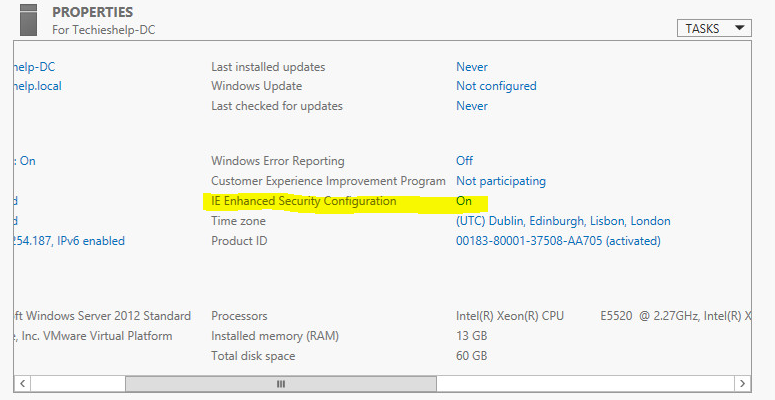Image resolution: width=775 pixels, height=400 pixels.
Task: Click Windows Update 'Not configured' link
Action: click(496, 86)
